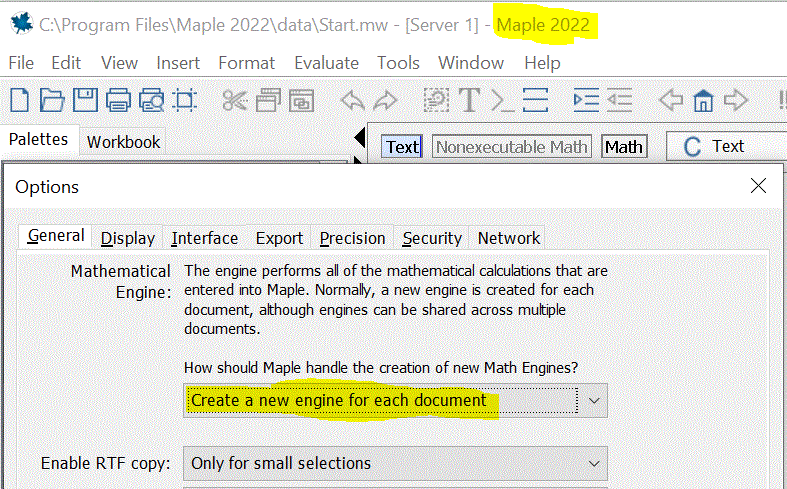Click the 'How should Maple handle' question text
This screenshot has width=787, height=489.
coord(381,368)
